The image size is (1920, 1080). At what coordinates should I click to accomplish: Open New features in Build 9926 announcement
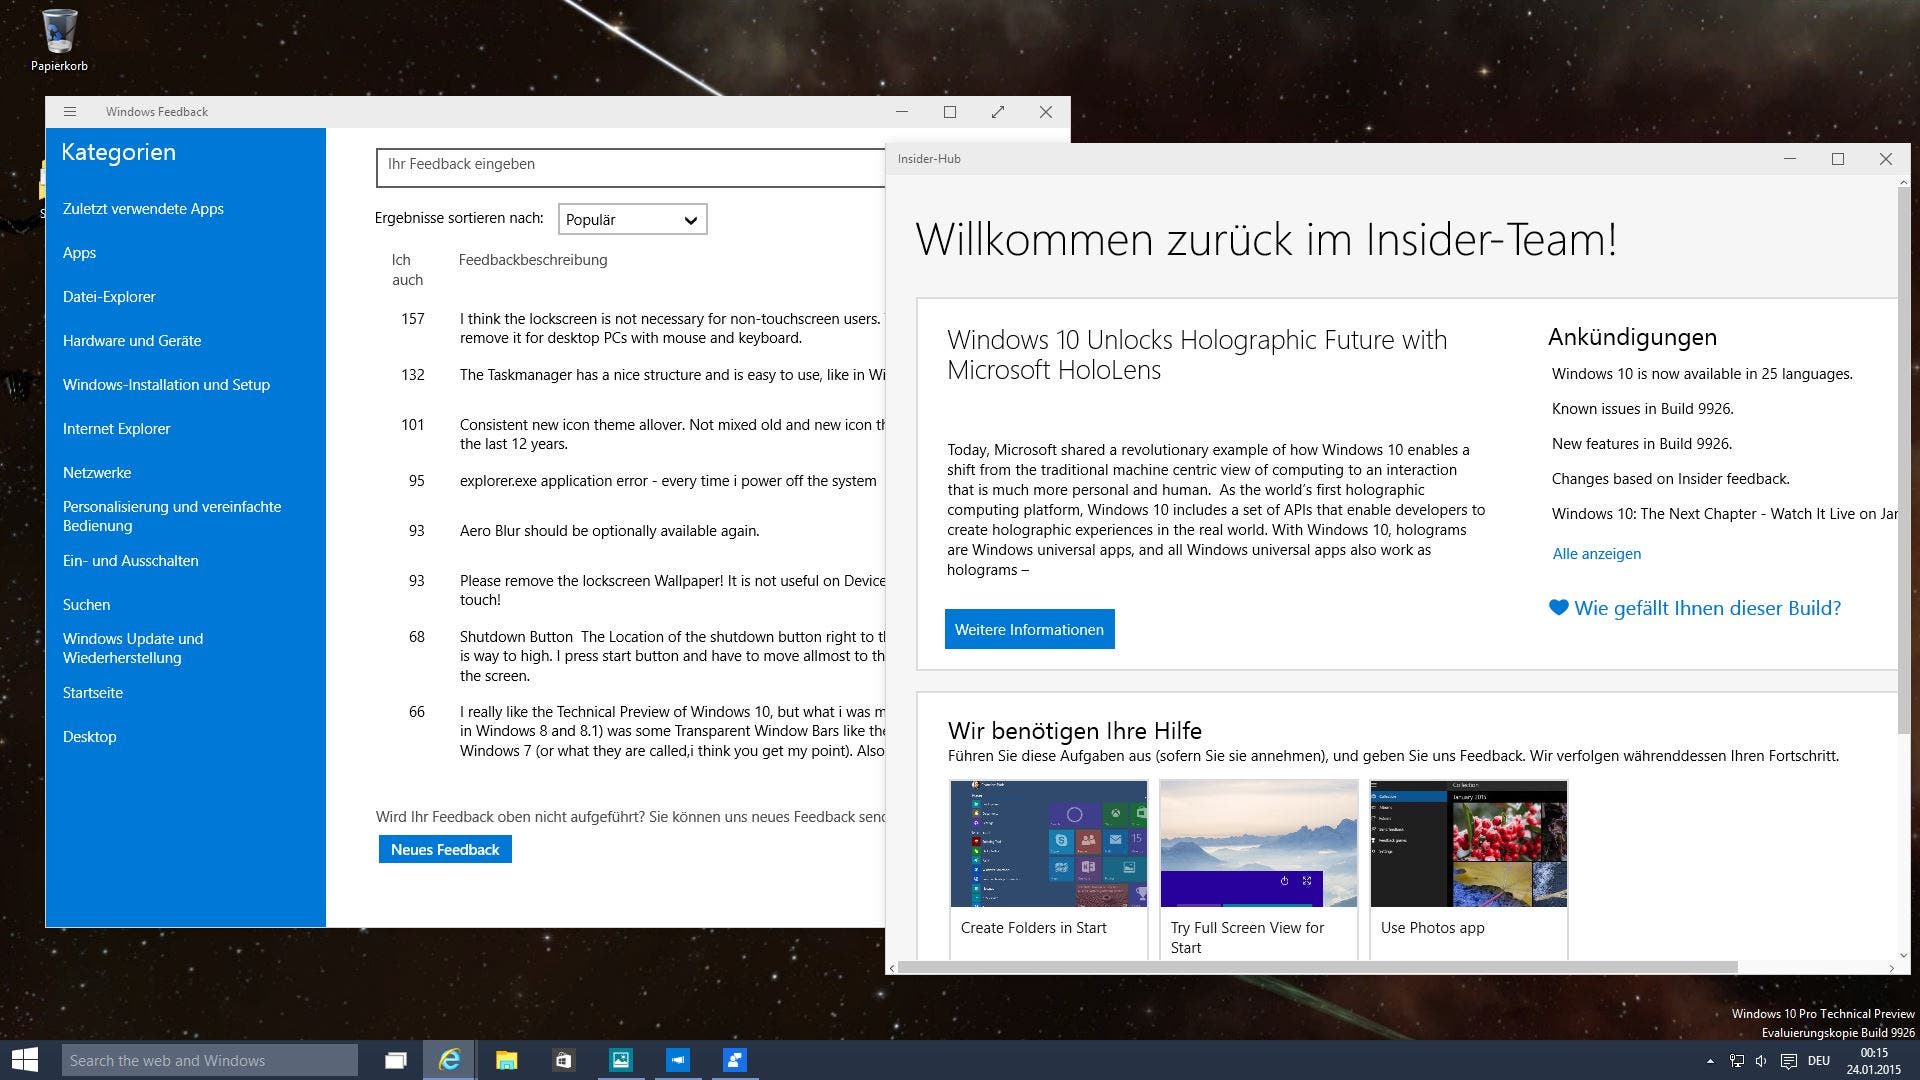tap(1641, 443)
